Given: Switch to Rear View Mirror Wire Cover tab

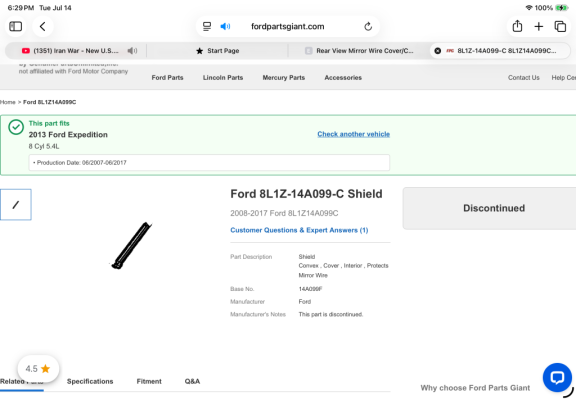Looking at the screenshot, I should (359, 51).
